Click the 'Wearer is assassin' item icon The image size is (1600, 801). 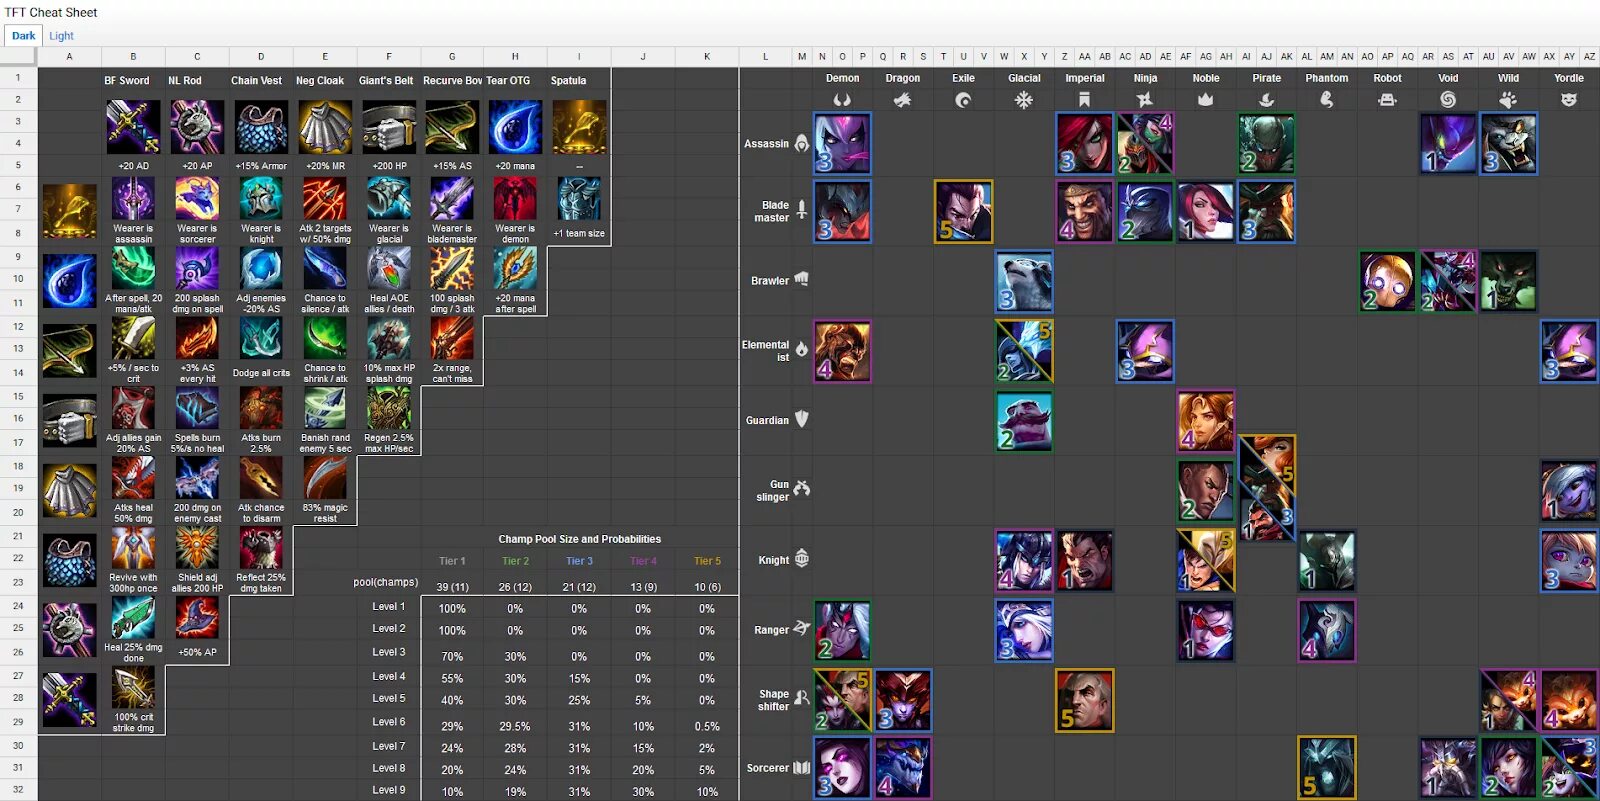point(133,199)
